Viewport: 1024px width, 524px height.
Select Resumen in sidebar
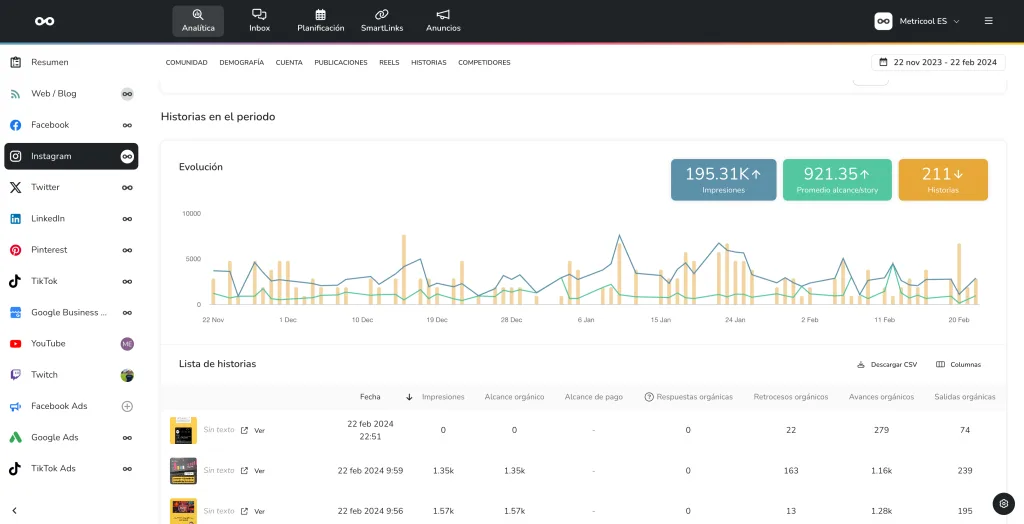pos(71,62)
